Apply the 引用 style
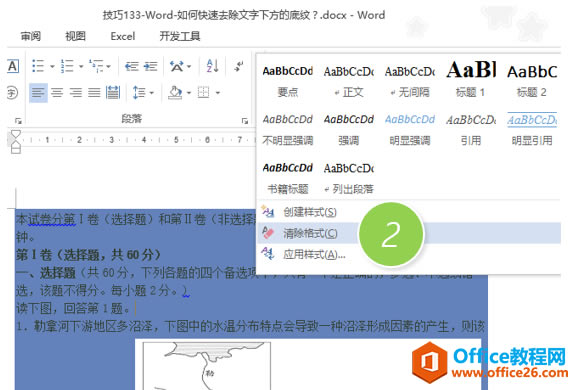 click(x=471, y=130)
